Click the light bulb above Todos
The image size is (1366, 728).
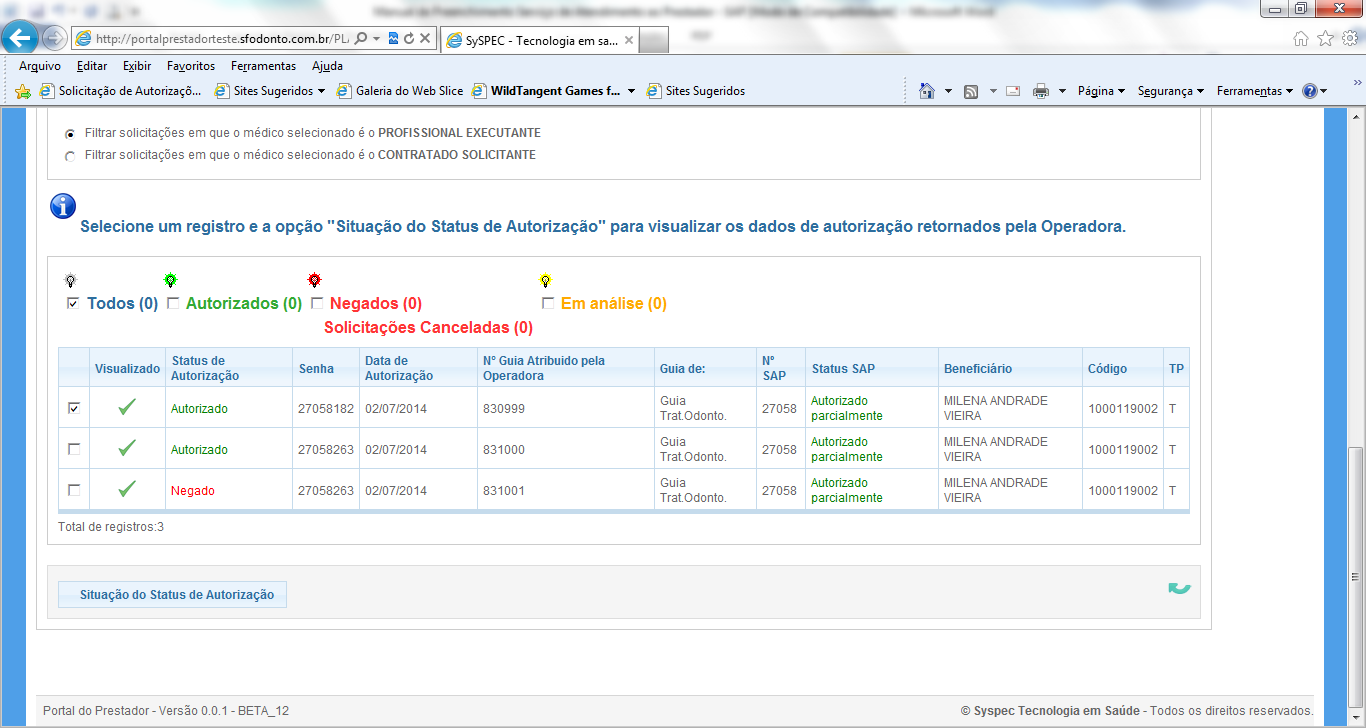click(71, 281)
